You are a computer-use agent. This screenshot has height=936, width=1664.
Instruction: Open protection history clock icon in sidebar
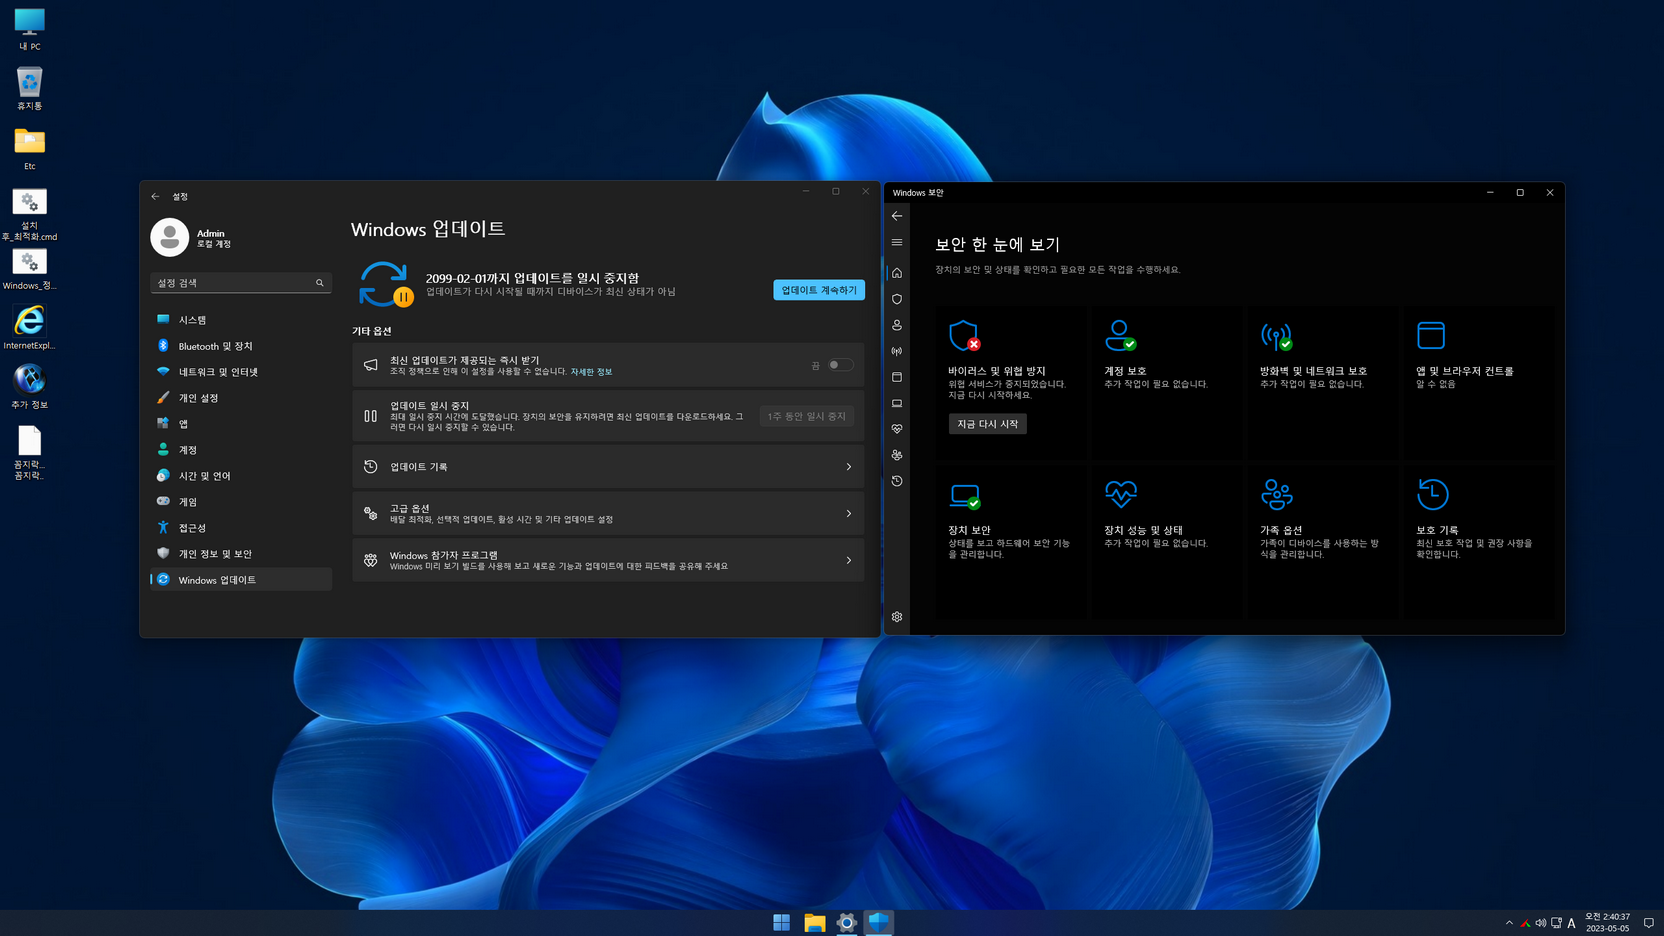click(897, 481)
